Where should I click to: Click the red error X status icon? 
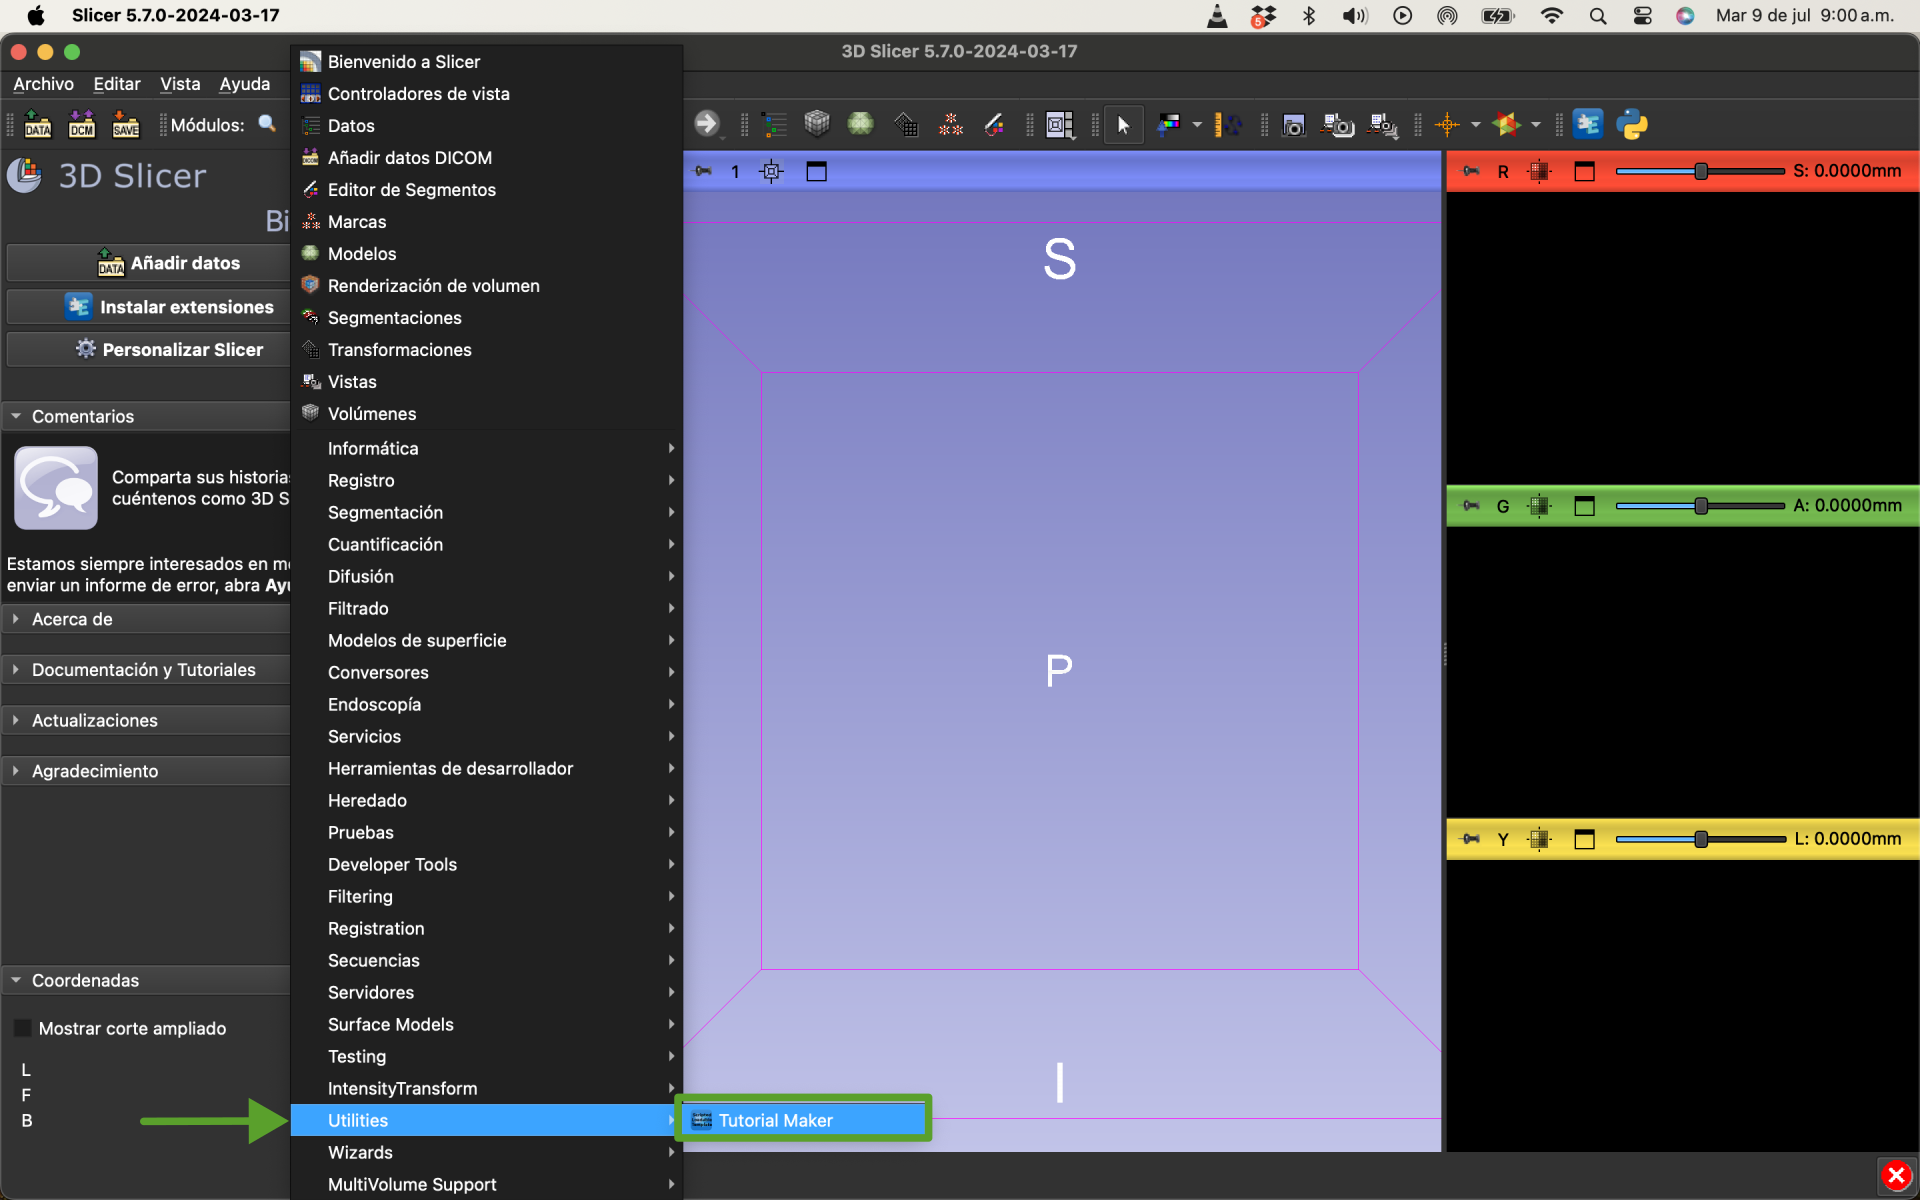1896,1176
